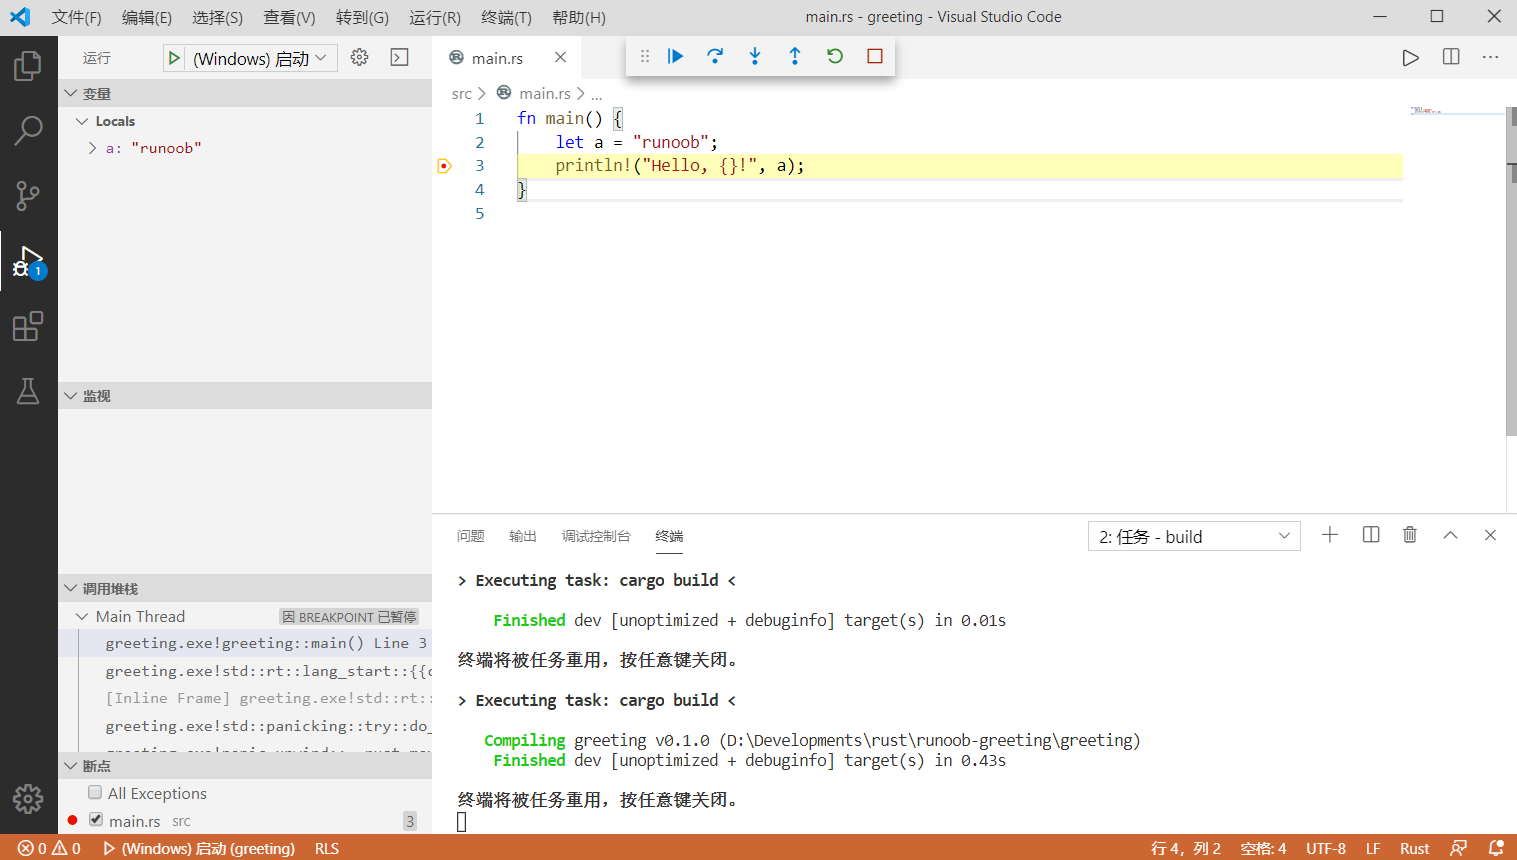Open the terminal selector '2: 任务 - build'
The height and width of the screenshot is (860, 1517).
tap(1193, 537)
